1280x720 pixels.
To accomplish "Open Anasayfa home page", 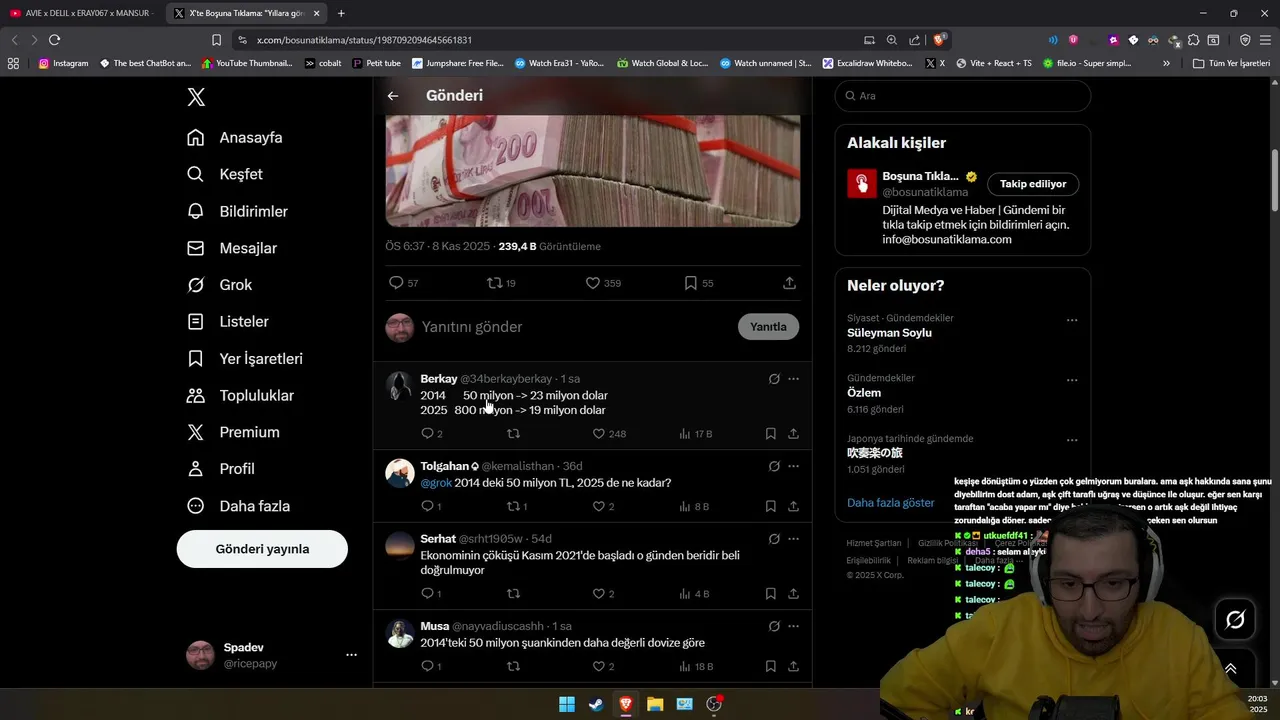I will click(235, 138).
